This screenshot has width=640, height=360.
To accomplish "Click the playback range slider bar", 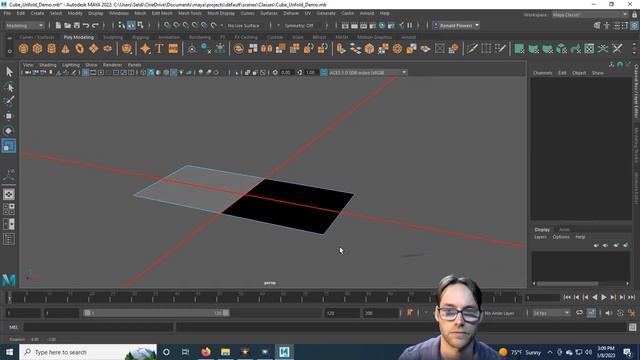I will pyautogui.click(x=156, y=313).
